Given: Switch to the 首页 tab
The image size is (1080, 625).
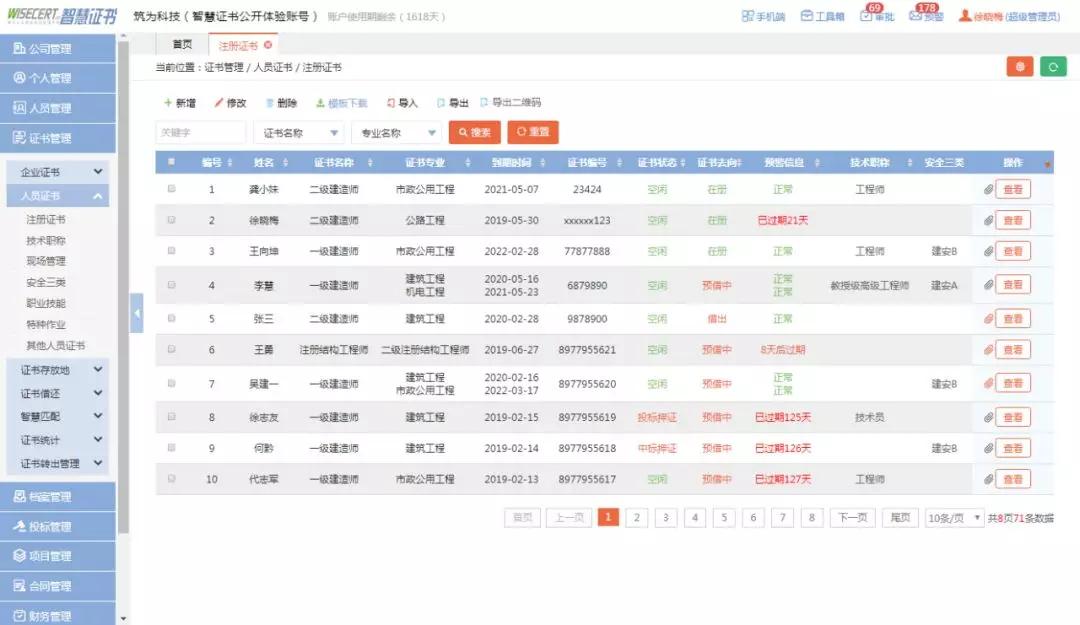Looking at the screenshot, I should pos(182,45).
